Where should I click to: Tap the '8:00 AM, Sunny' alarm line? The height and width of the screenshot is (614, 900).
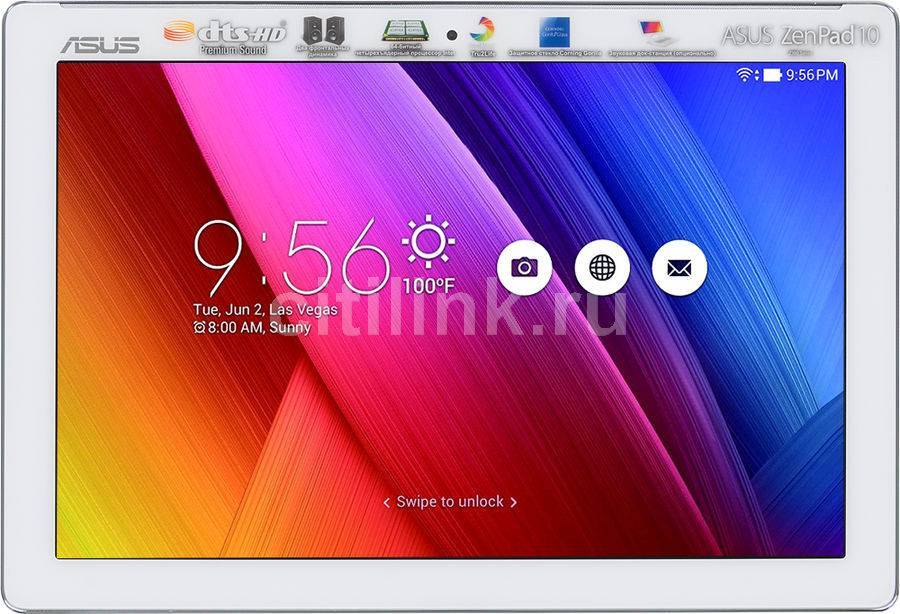[259, 327]
